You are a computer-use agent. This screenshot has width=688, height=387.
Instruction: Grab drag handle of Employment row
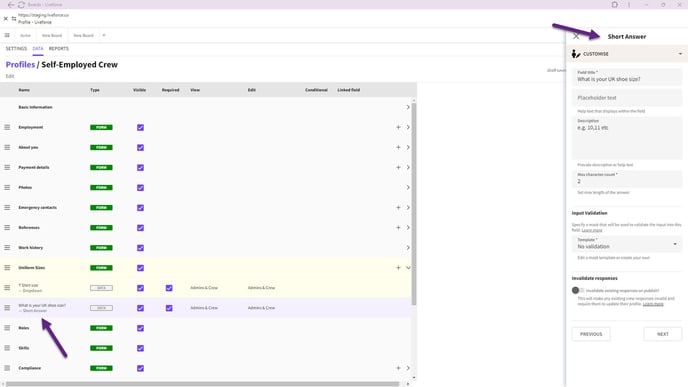pyautogui.click(x=7, y=127)
